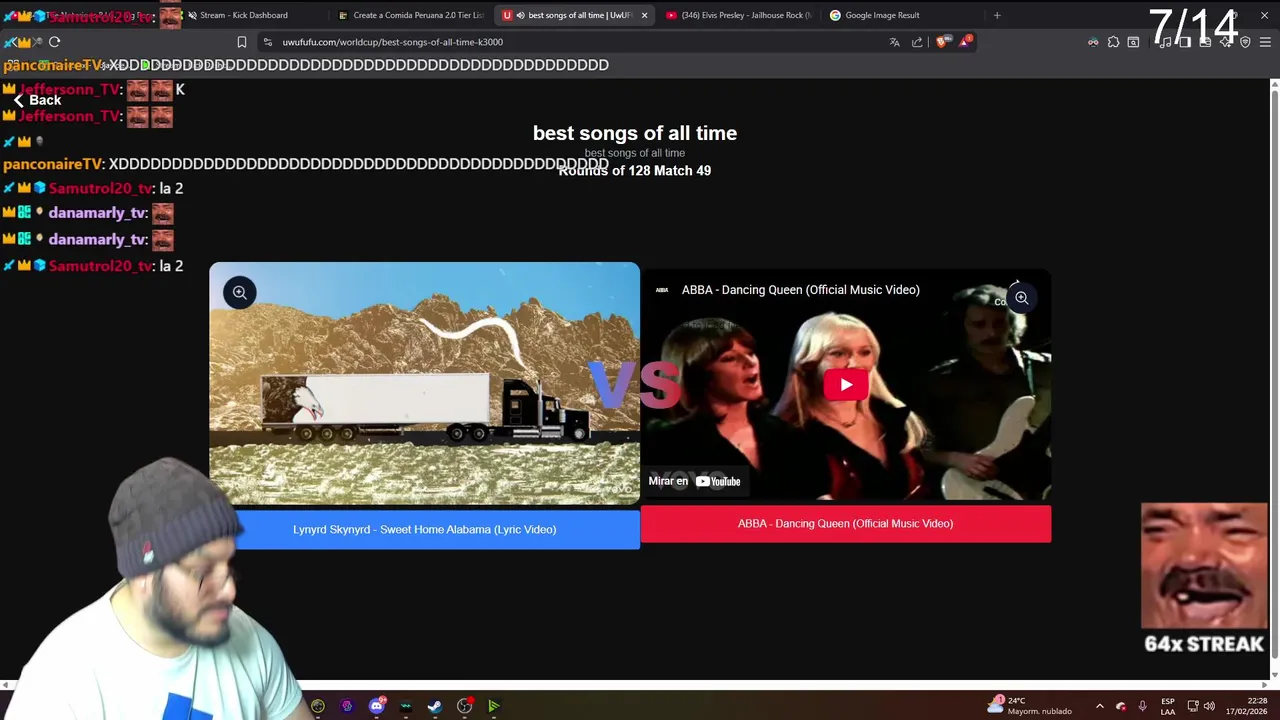The image size is (1280, 720).
Task: Click the Rounds of 128 Match 49 text
Action: 634,171
